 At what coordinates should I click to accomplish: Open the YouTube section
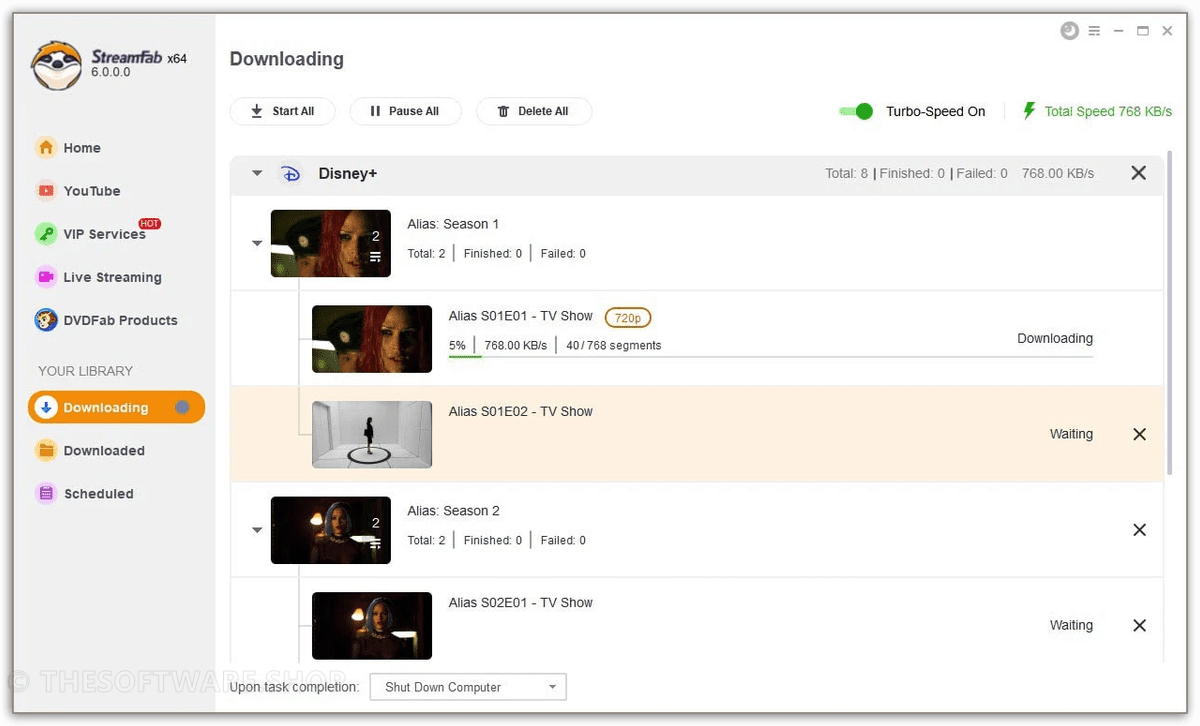(92, 191)
